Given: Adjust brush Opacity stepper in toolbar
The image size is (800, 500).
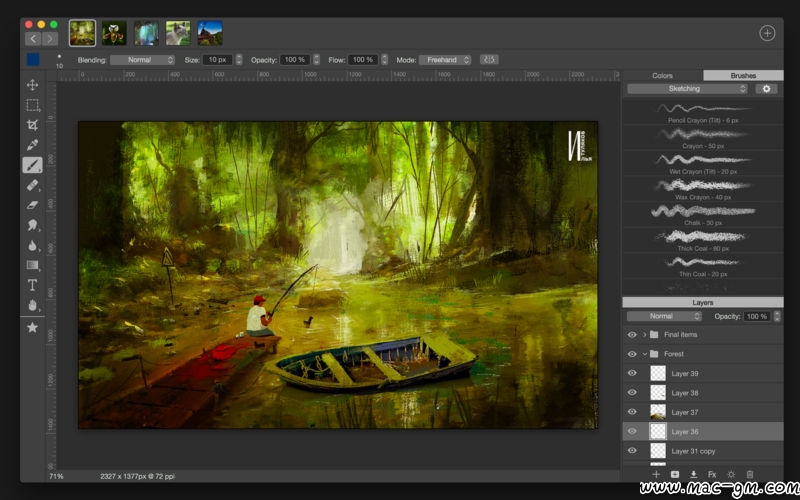Looking at the screenshot, I should tap(316, 60).
